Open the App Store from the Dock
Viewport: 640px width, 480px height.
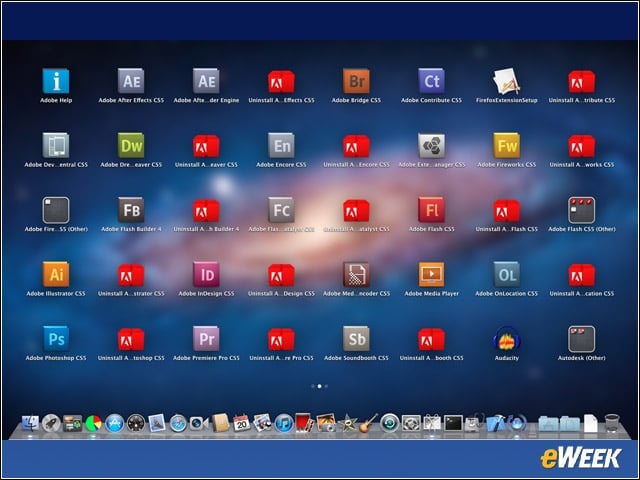[x=115, y=424]
